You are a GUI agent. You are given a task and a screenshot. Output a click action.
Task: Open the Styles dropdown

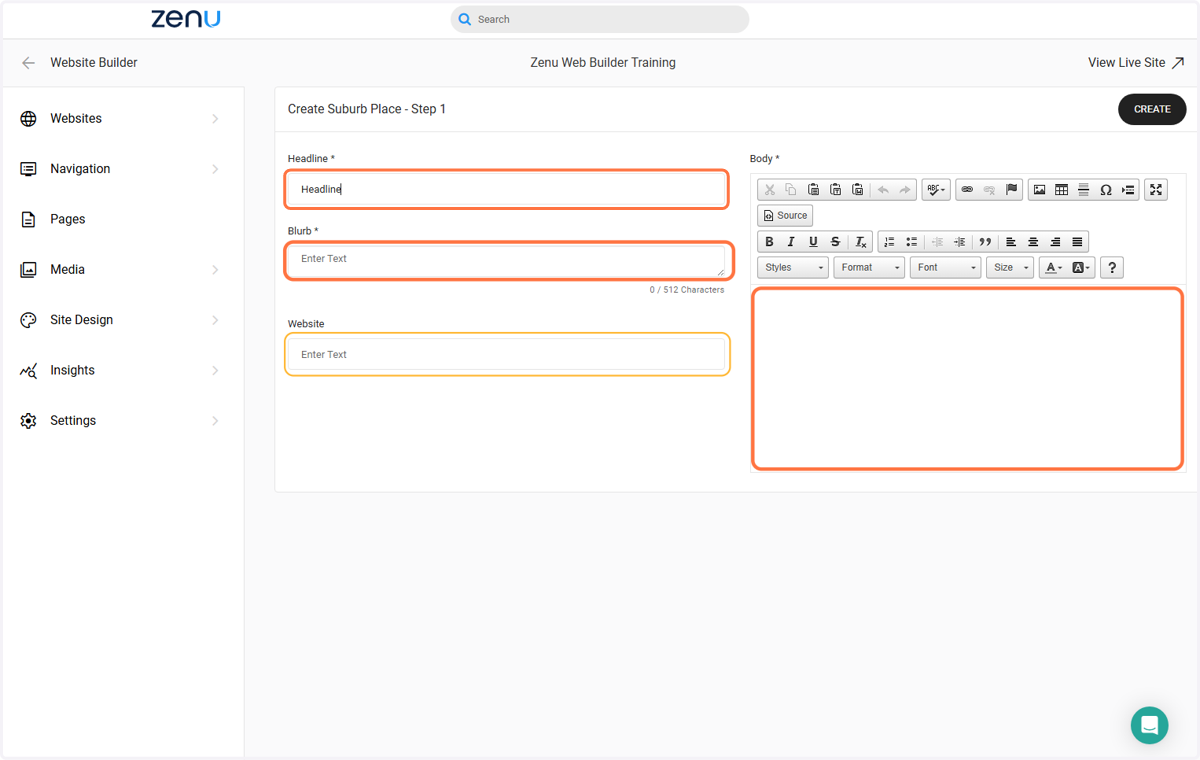tap(793, 267)
